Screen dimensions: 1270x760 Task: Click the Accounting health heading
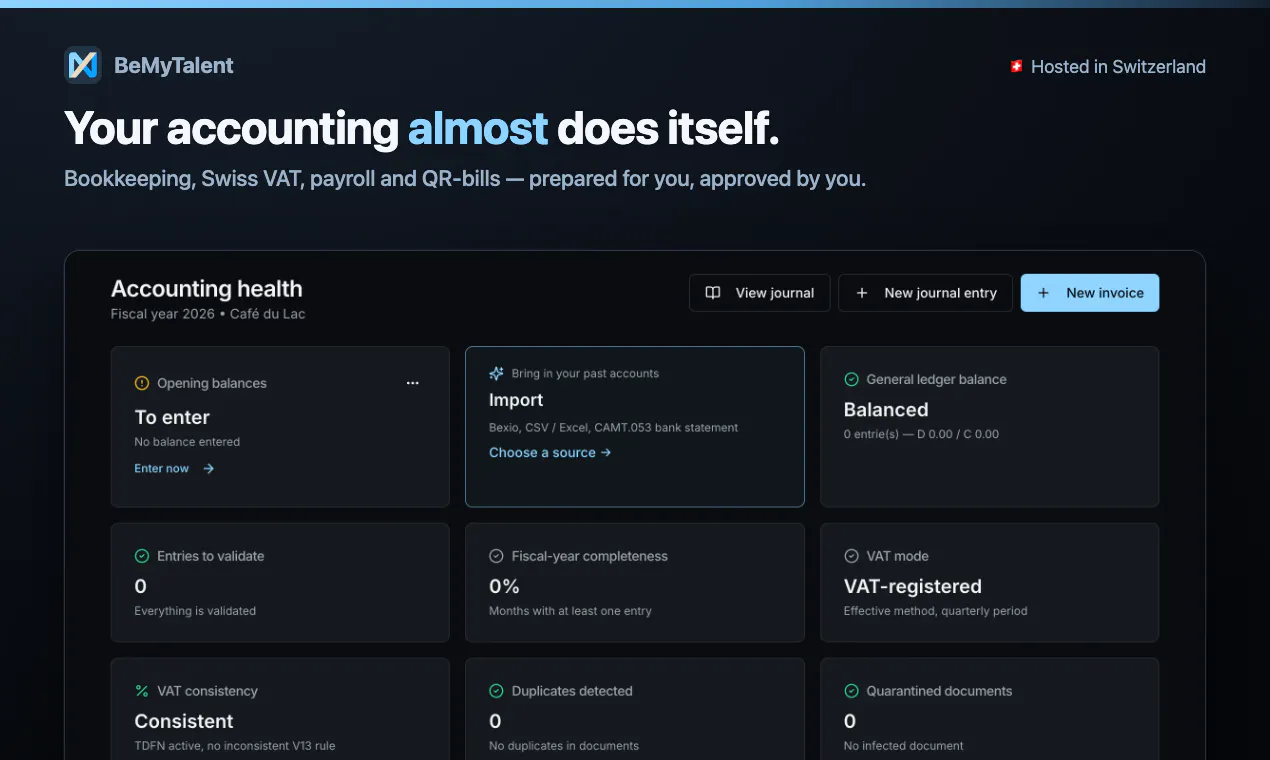[207, 289]
